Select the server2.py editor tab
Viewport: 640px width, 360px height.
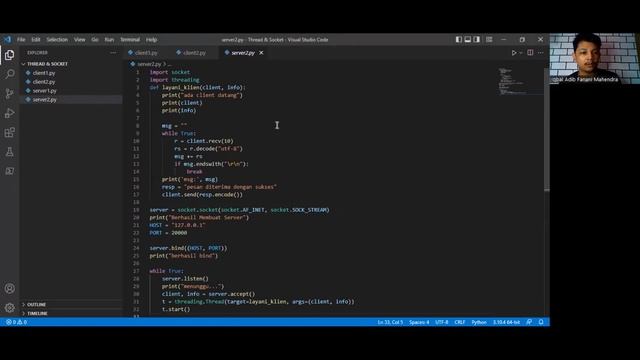[243, 53]
